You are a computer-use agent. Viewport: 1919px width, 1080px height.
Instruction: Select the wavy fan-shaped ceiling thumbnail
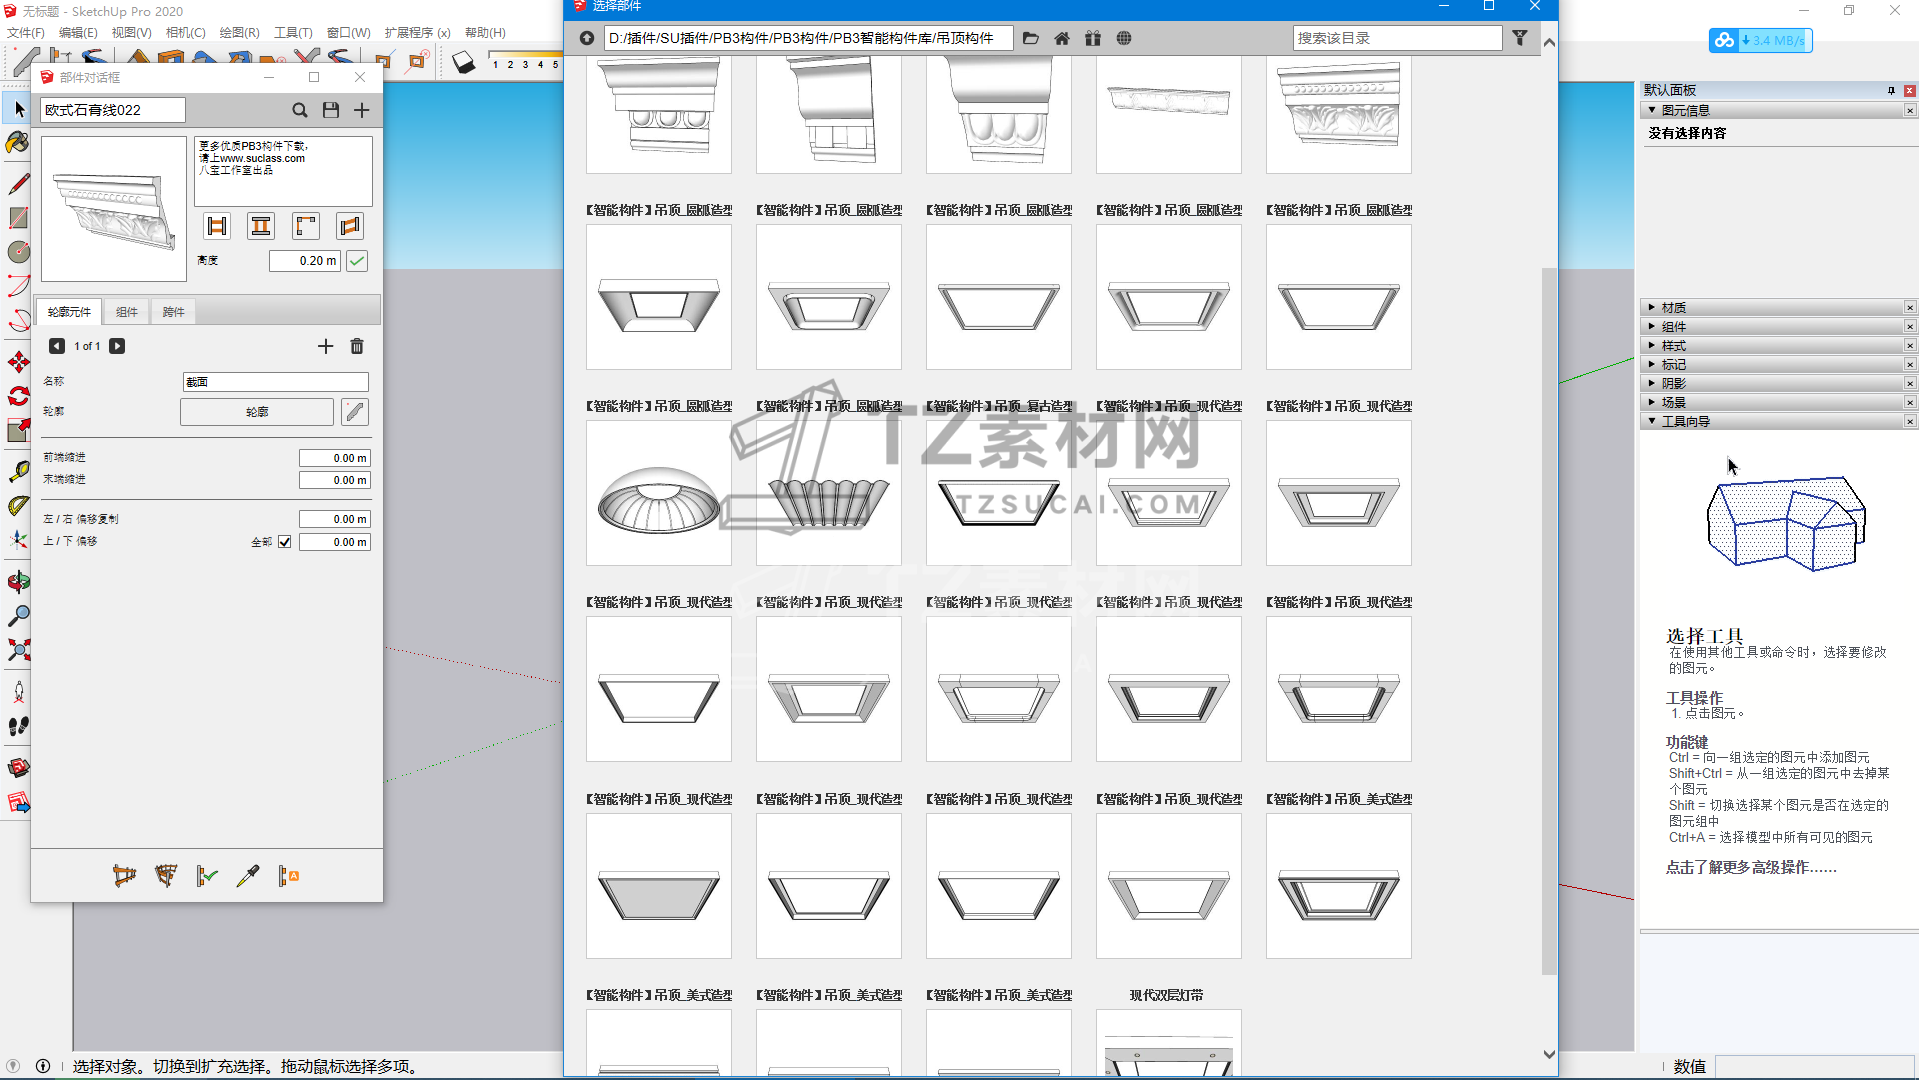829,493
